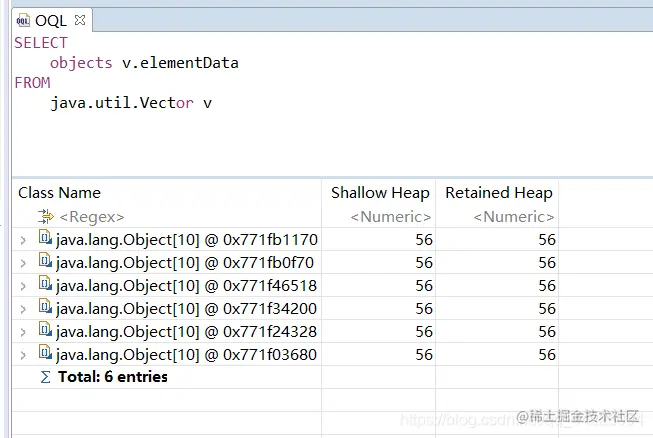Screen dimensions: 653x438
Task: Select java.lang.Object[10] @ 0x771fb1170 row
Action: click(x=187, y=240)
